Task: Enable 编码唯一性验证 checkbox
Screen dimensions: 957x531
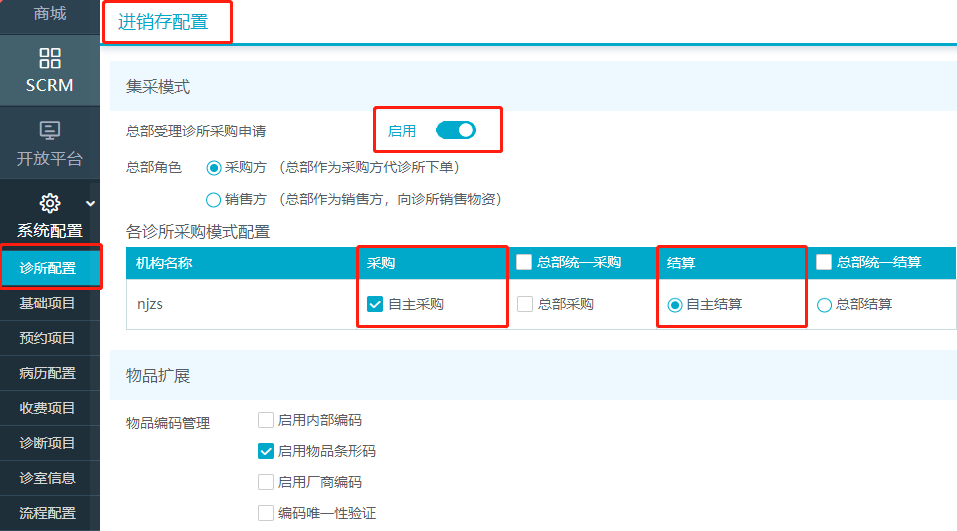Action: [265, 513]
